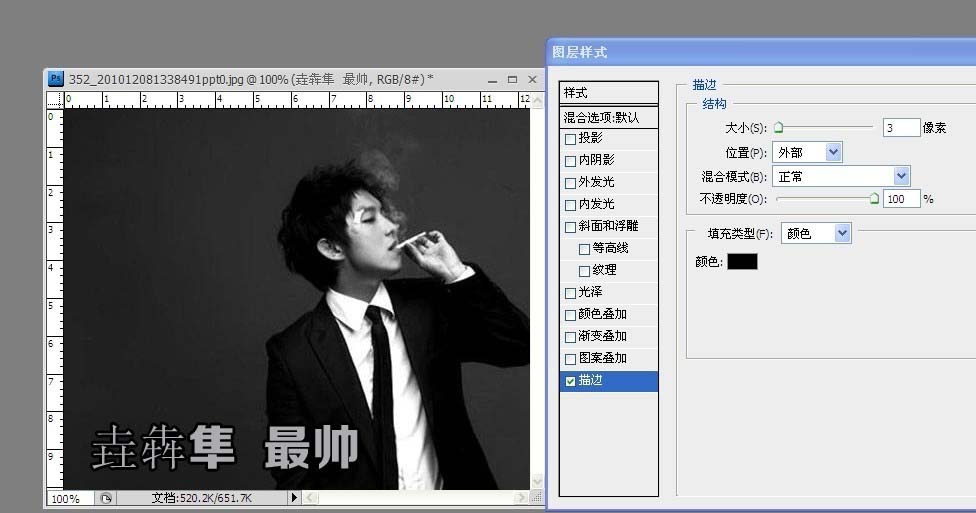Click the horizontal scrollbar left arrow of document
Viewport: 976px width, 513px height.
coord(311,497)
